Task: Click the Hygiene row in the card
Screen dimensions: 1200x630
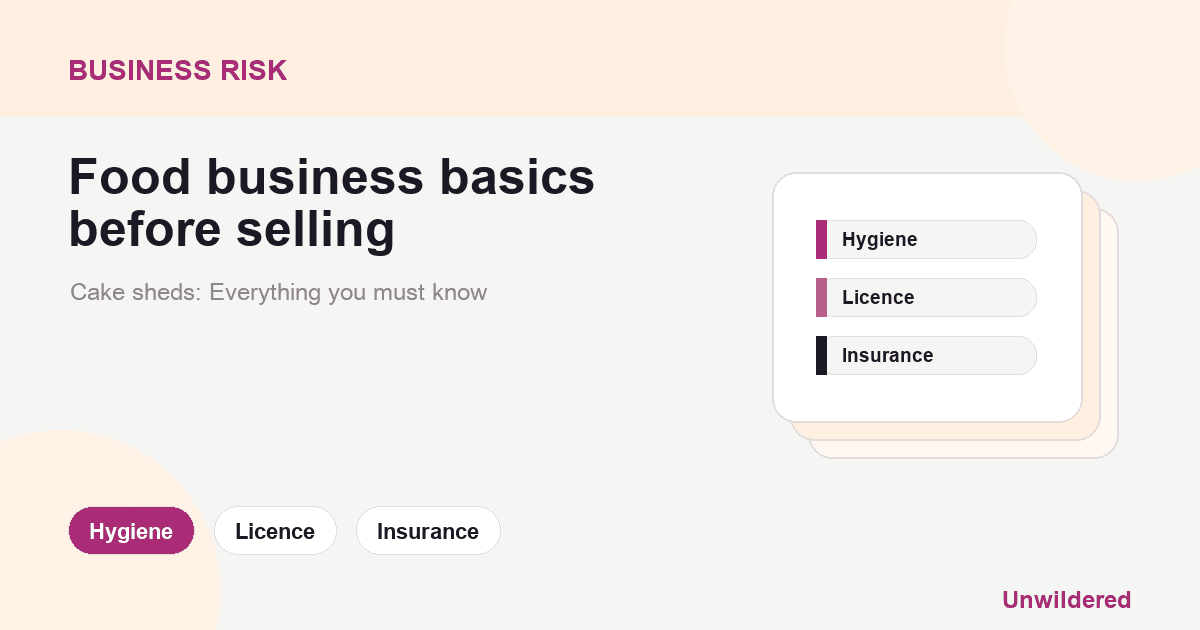Action: 926,240
